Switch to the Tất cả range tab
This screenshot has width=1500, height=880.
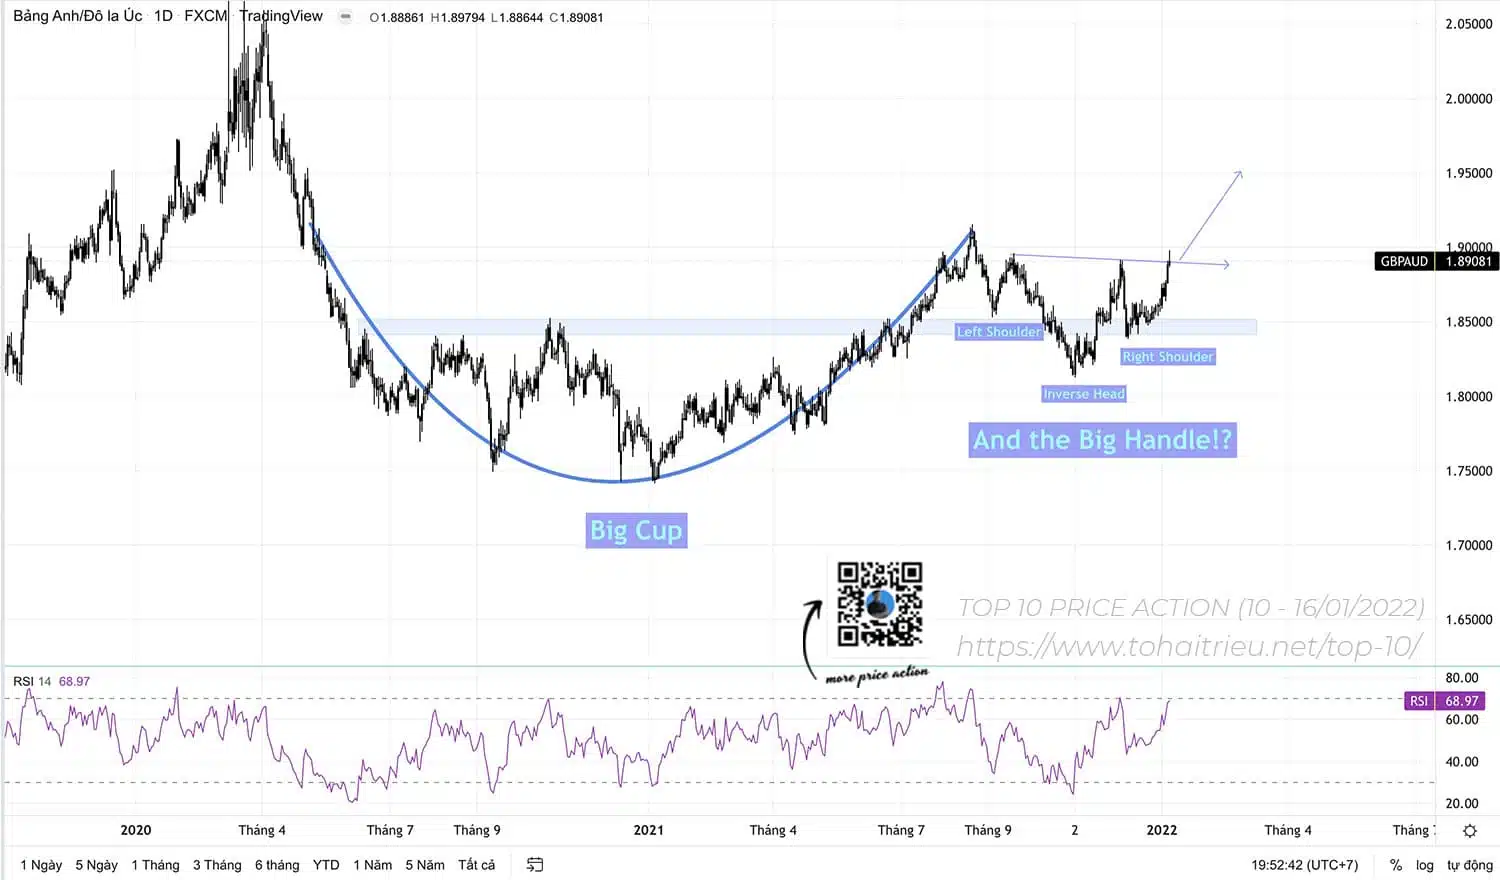point(477,864)
